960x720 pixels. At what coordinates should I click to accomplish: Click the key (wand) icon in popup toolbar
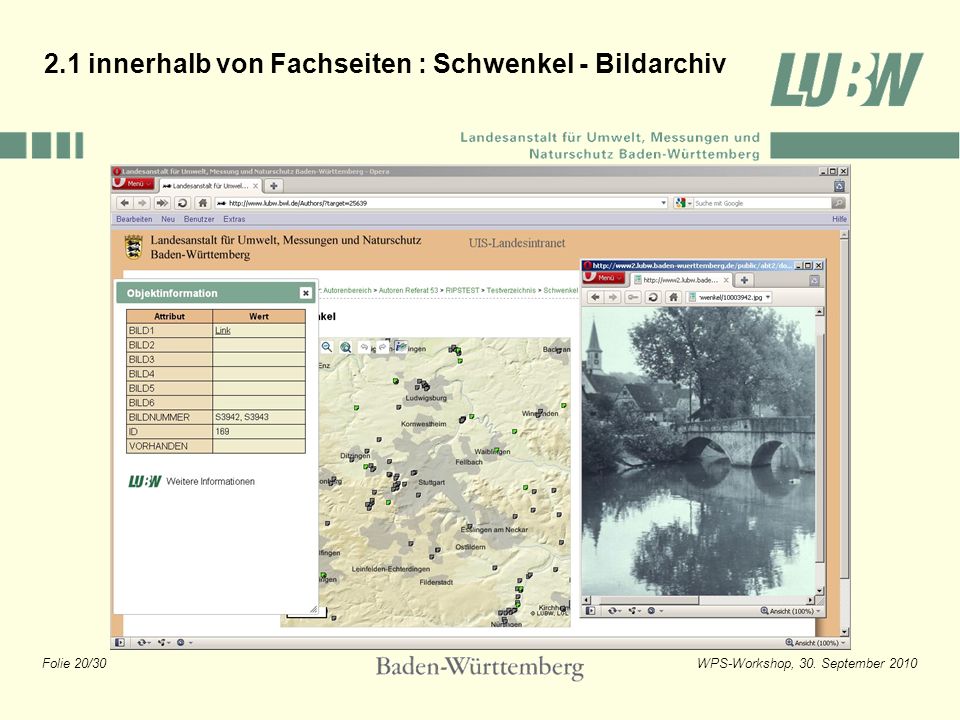pos(633,298)
